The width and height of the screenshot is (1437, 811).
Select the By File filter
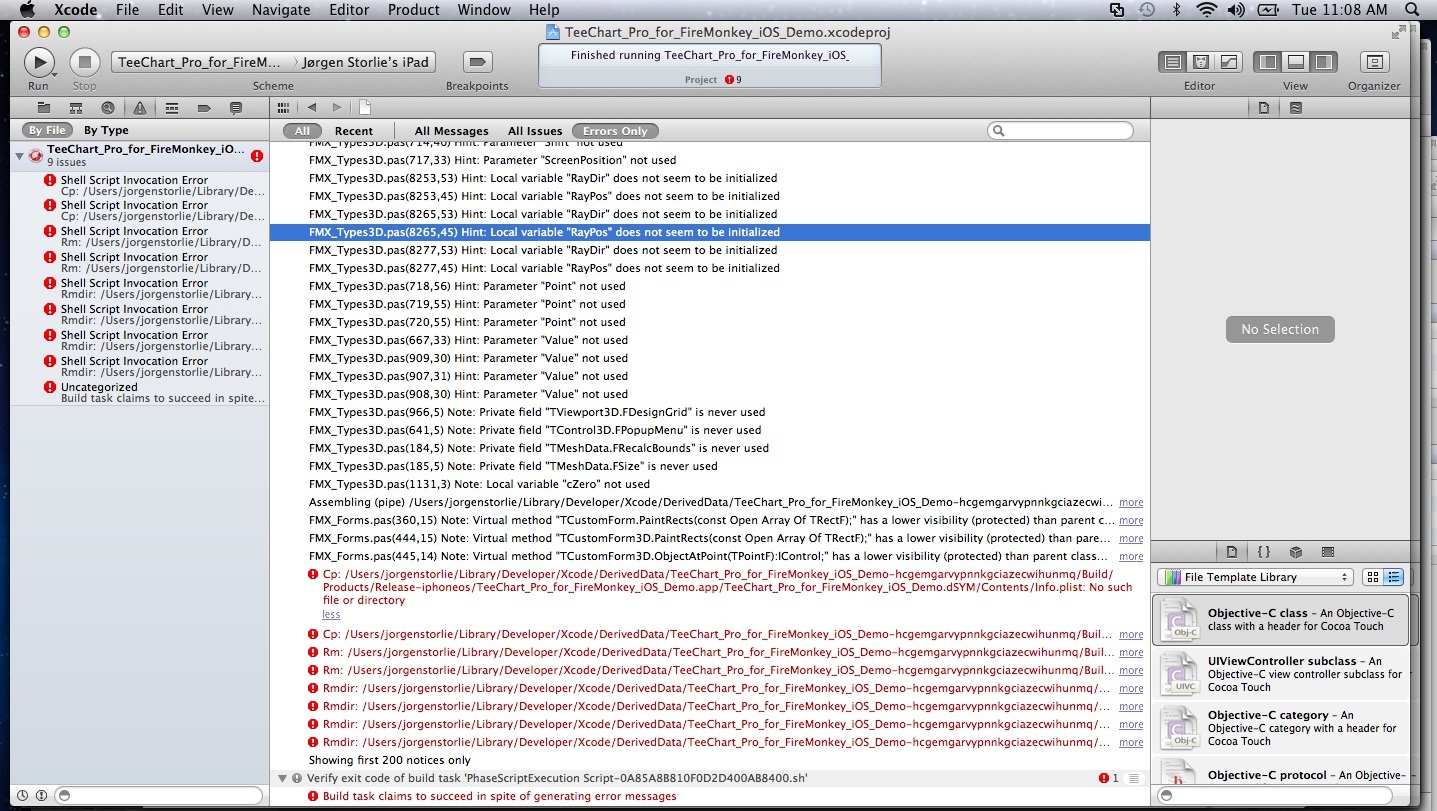coord(47,130)
